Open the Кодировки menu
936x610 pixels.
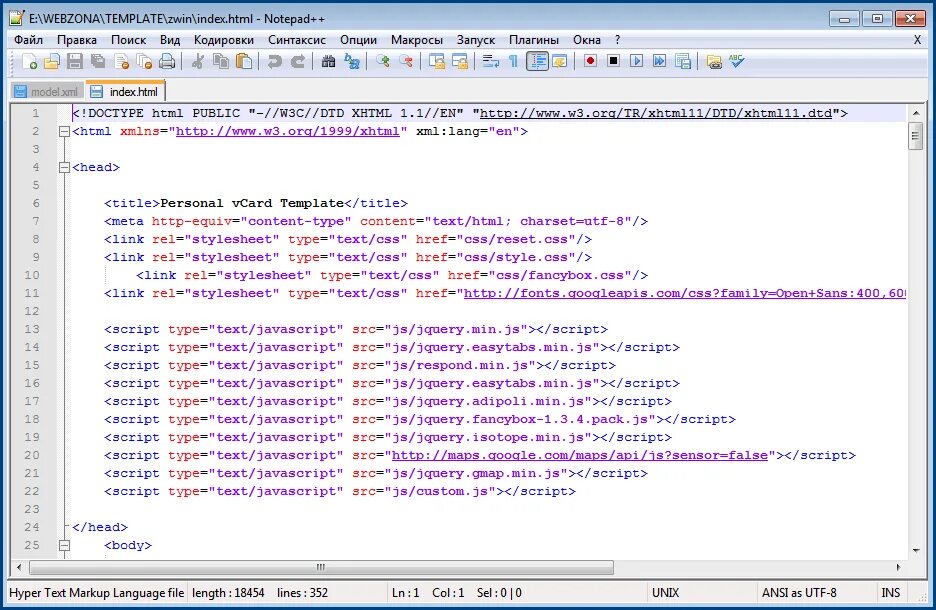pos(224,40)
